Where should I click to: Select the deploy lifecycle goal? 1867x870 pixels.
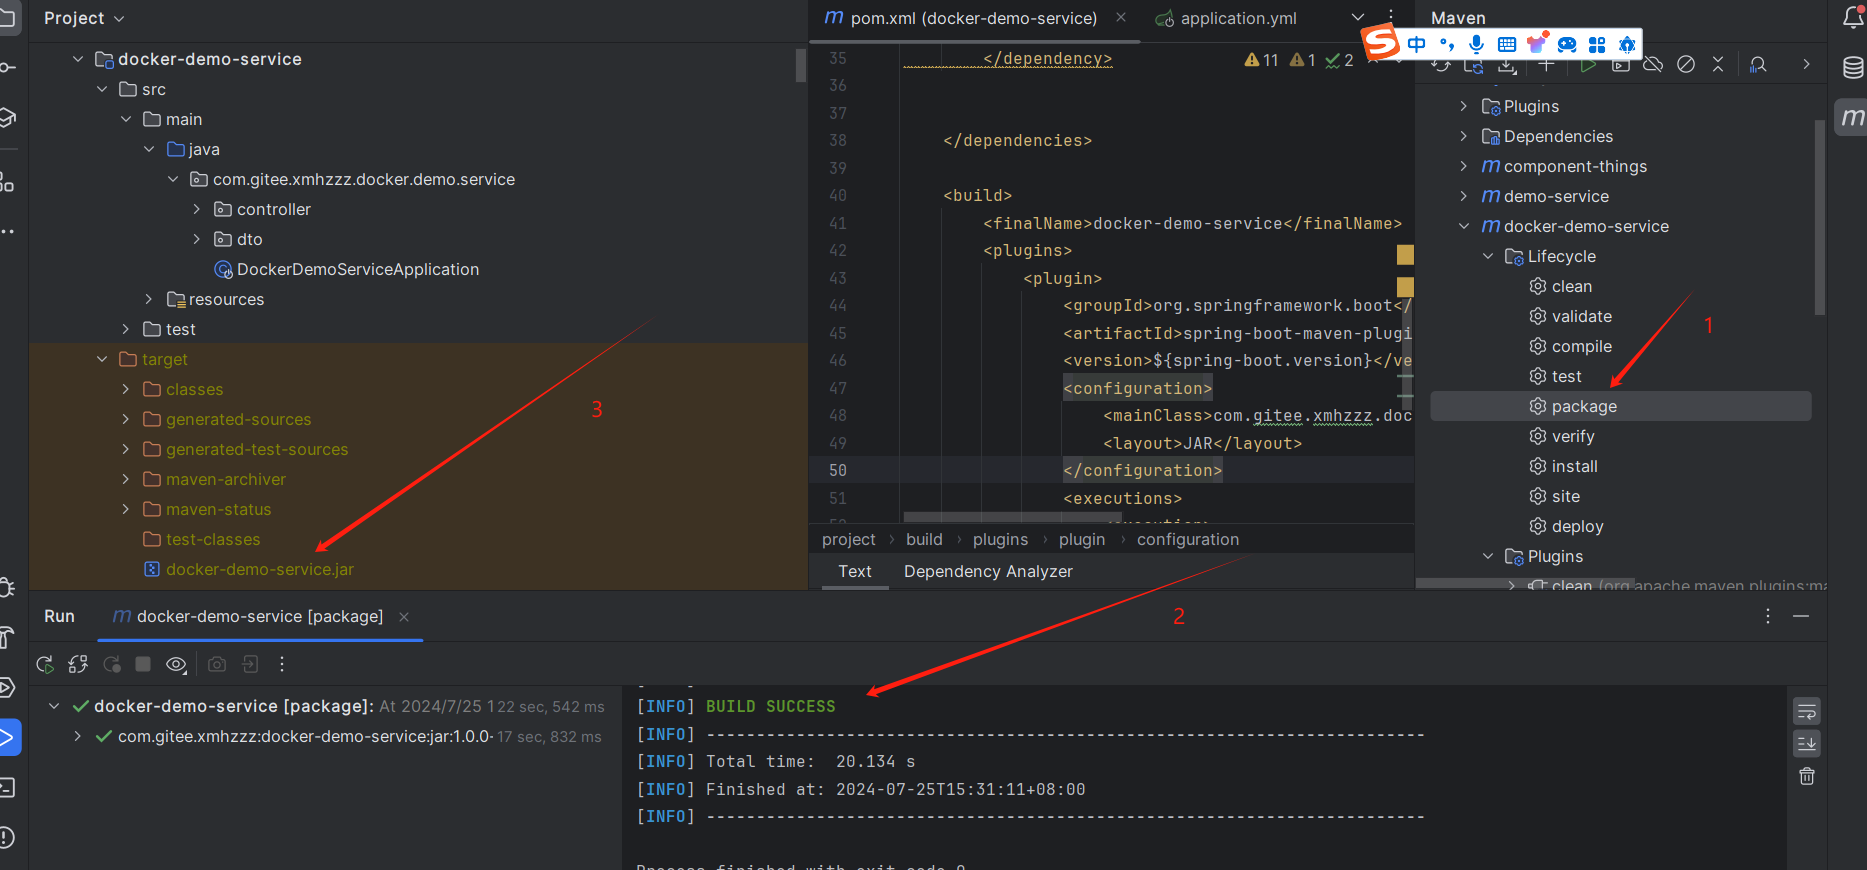pyautogui.click(x=1578, y=526)
